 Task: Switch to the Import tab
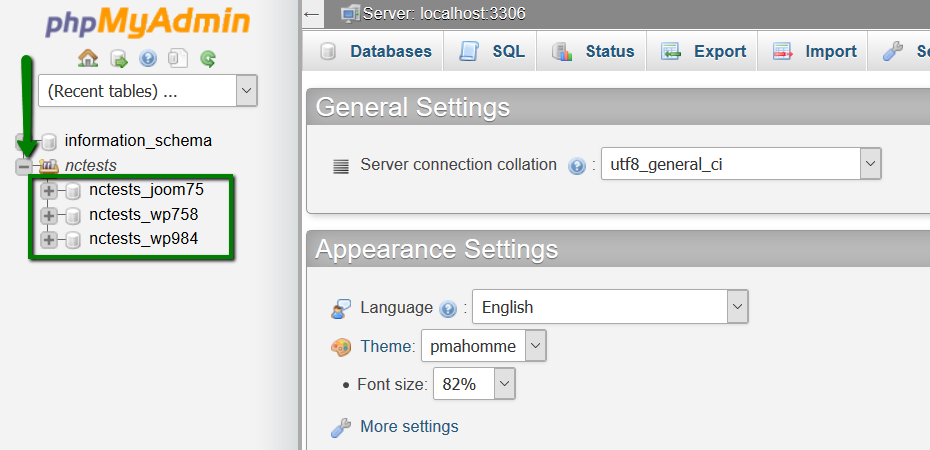coord(813,52)
